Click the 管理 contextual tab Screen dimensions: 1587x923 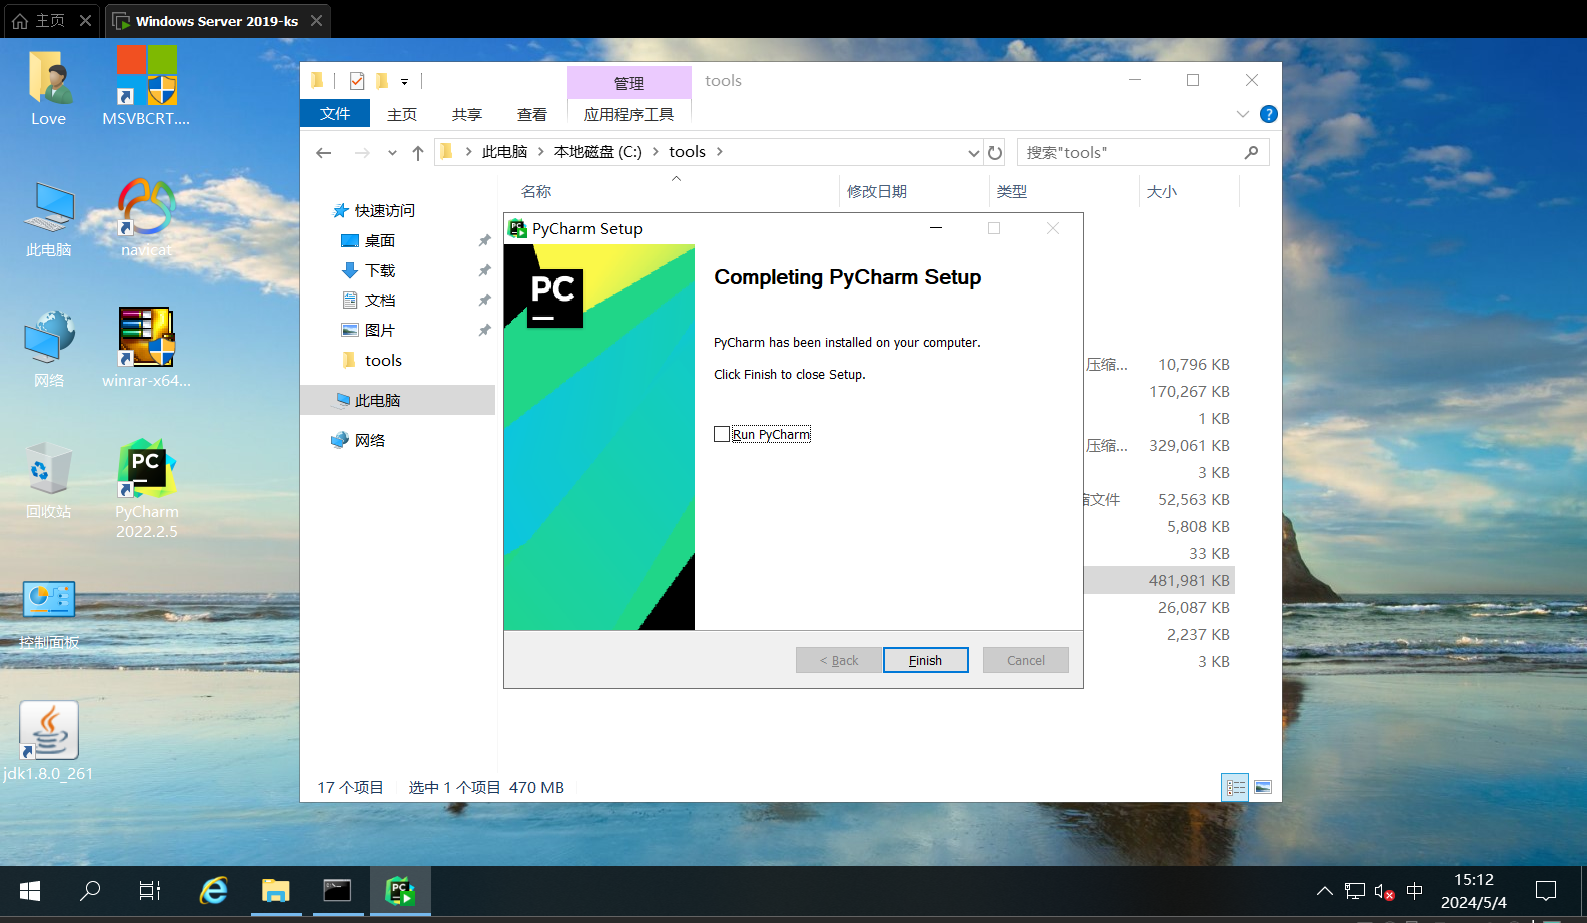click(629, 83)
